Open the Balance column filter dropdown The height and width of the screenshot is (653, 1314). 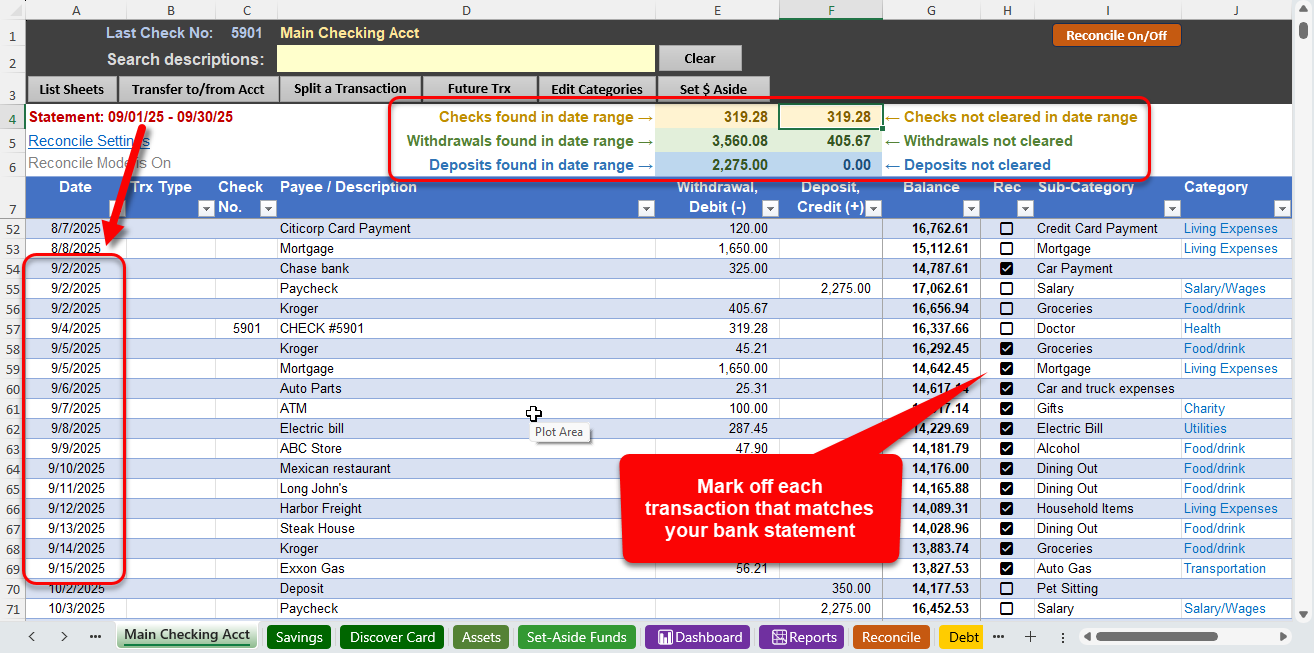[x=969, y=209]
